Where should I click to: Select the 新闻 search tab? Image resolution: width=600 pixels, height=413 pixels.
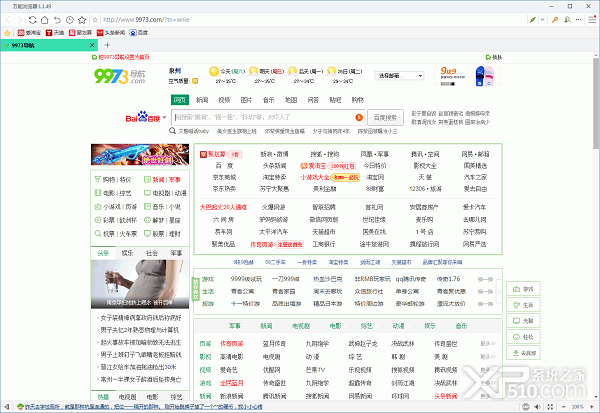[202, 100]
